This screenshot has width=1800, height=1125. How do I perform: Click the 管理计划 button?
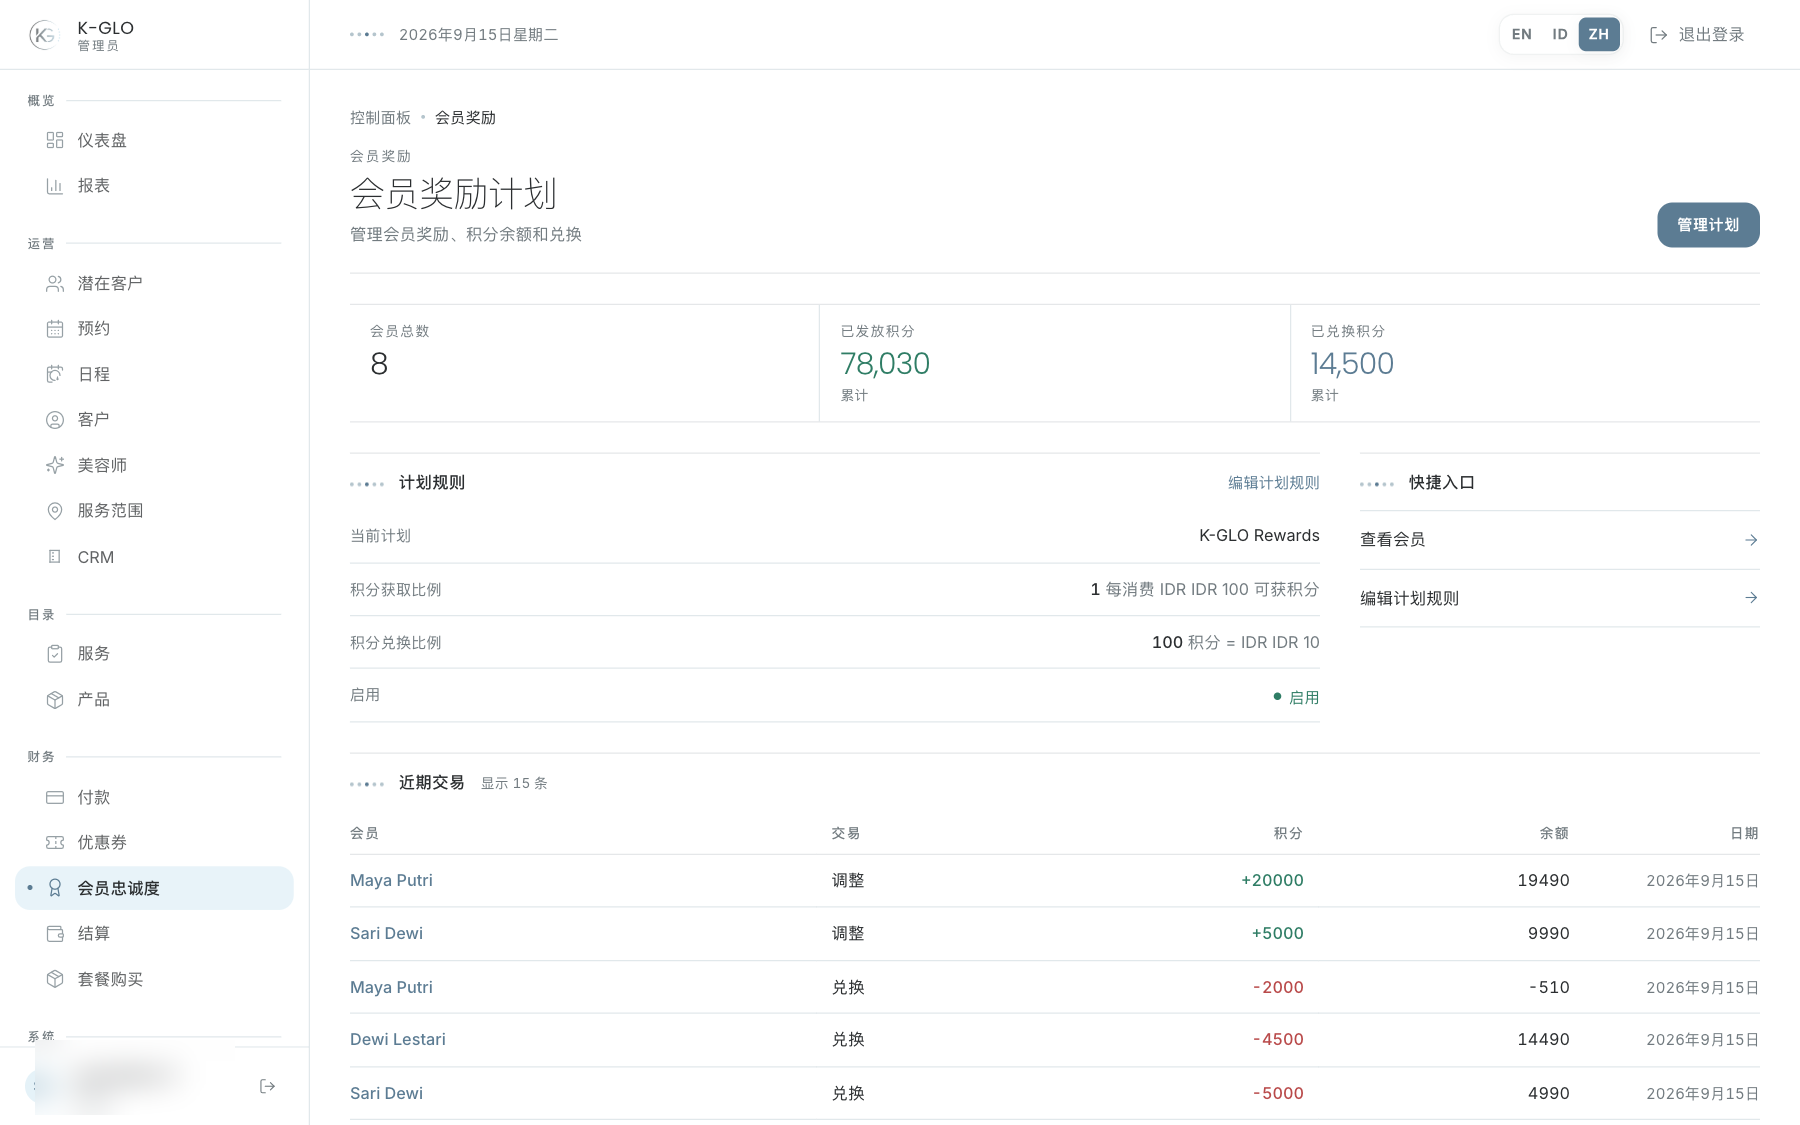tap(1708, 225)
